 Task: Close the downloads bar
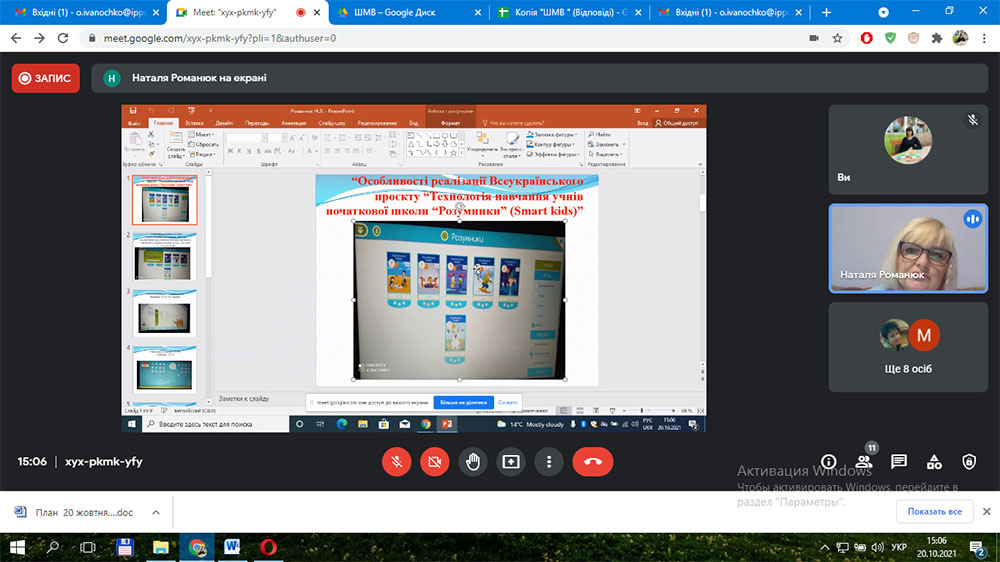987,512
